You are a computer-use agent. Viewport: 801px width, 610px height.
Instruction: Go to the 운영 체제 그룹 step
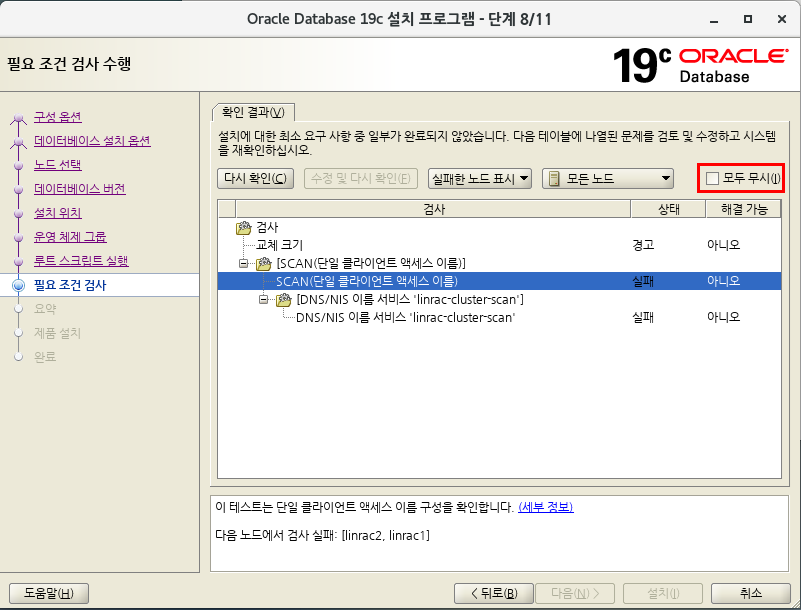click(70, 237)
